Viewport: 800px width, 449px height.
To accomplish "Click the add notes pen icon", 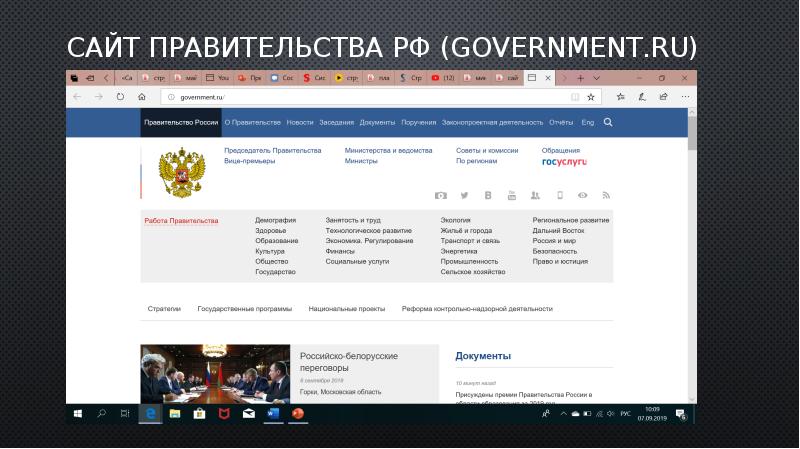I will coord(642,96).
